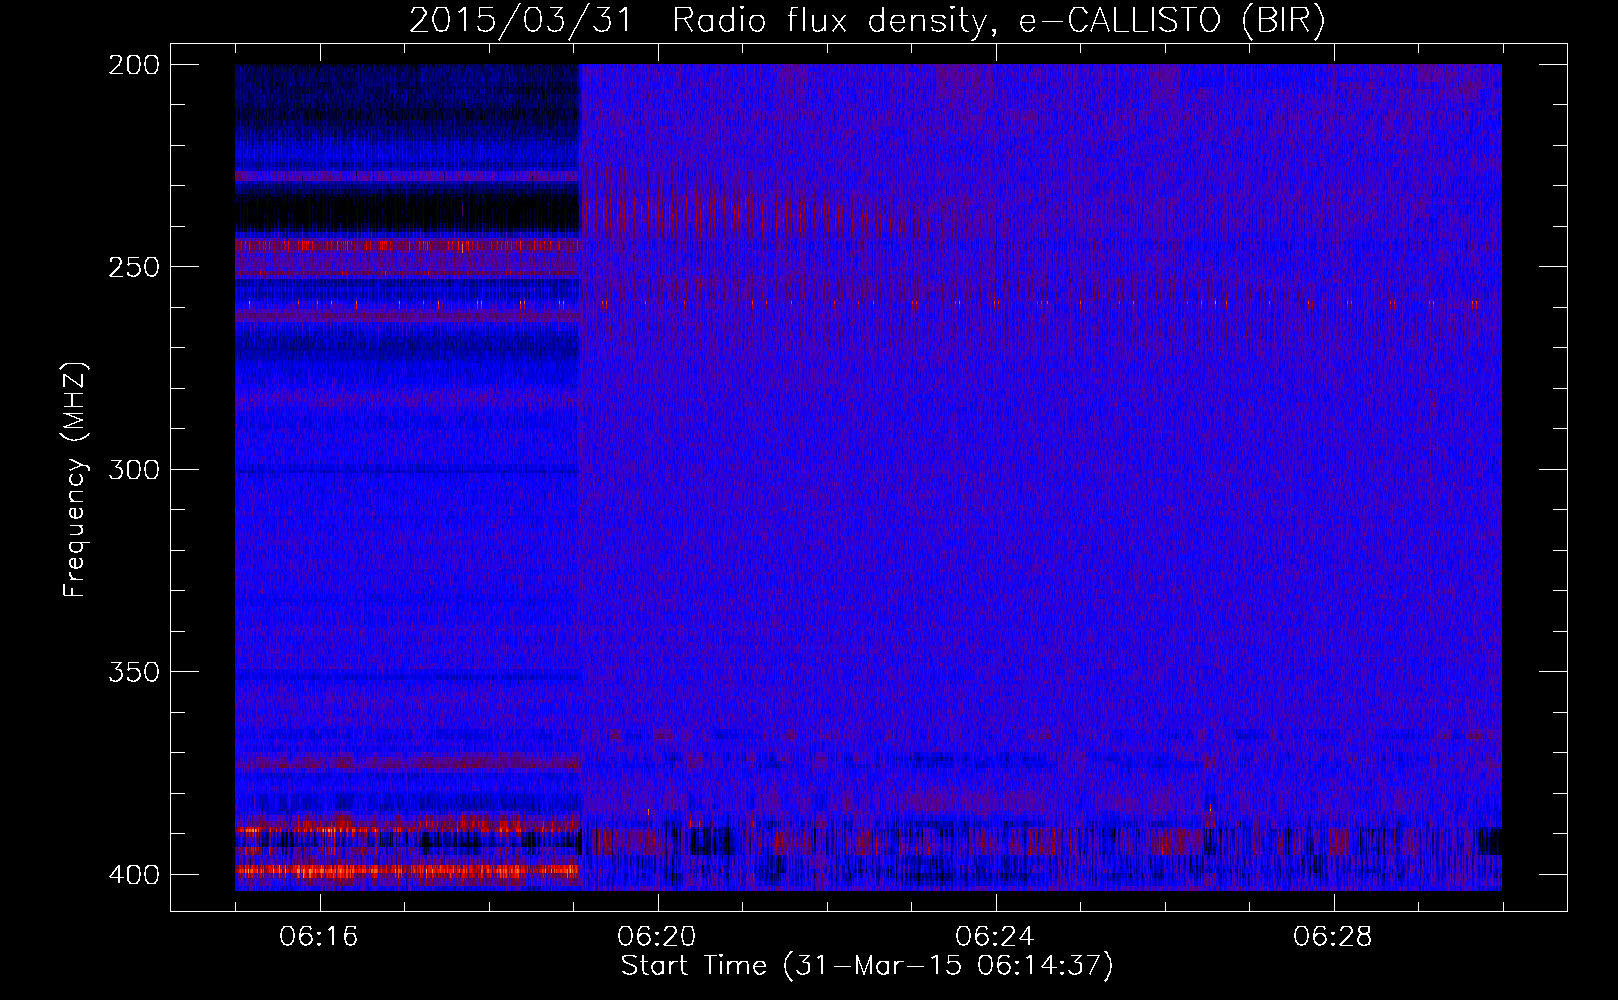Click the 'Start Time (31-Mar-15 06:14:37)' label

[867, 966]
